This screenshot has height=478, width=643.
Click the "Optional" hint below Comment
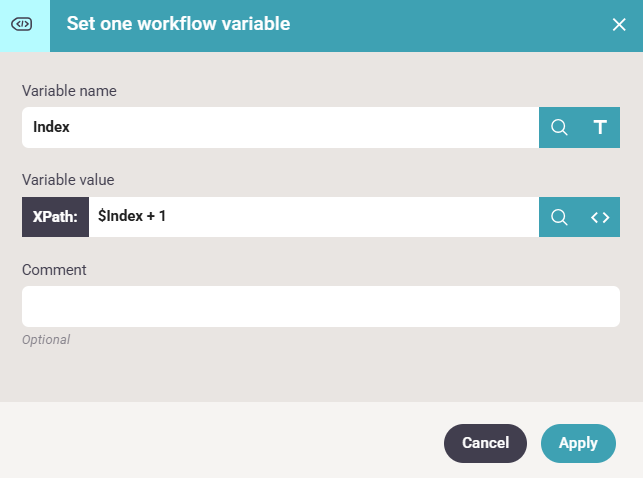tap(46, 340)
